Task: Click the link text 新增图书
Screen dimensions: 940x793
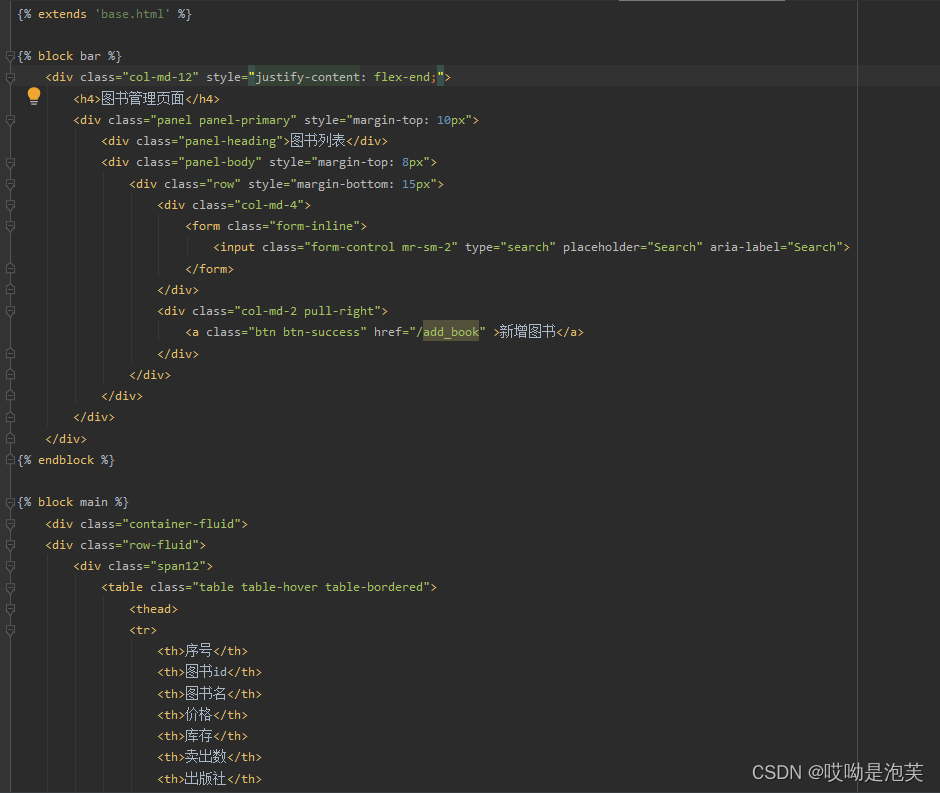Action: pyautogui.click(x=528, y=331)
